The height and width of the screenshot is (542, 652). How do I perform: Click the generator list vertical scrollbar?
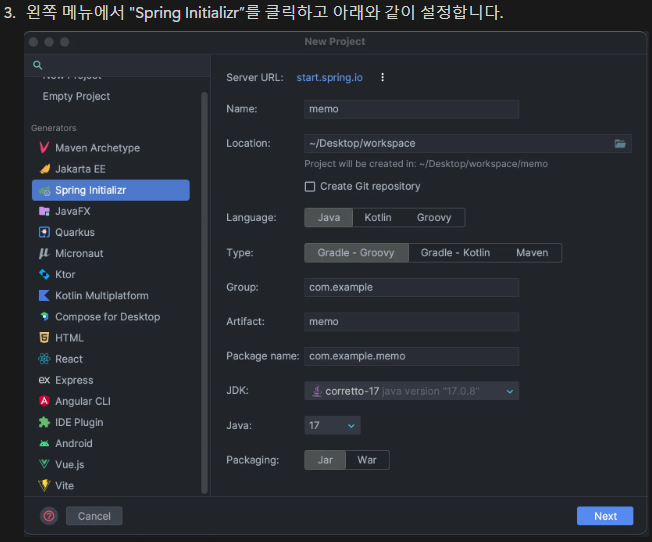(204, 293)
